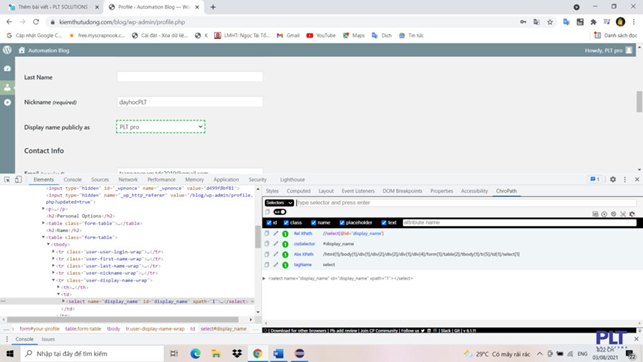Click the attribute name input field
Image resolution: width=643 pixels, height=362 pixels.
[x=520, y=223]
